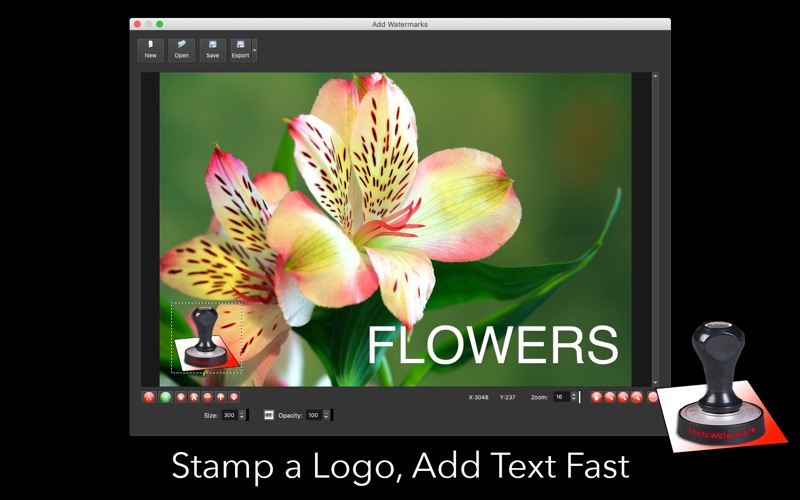Screen dimensions: 800x500
Task: Click the Add Watermarks window title
Action: 400,24
